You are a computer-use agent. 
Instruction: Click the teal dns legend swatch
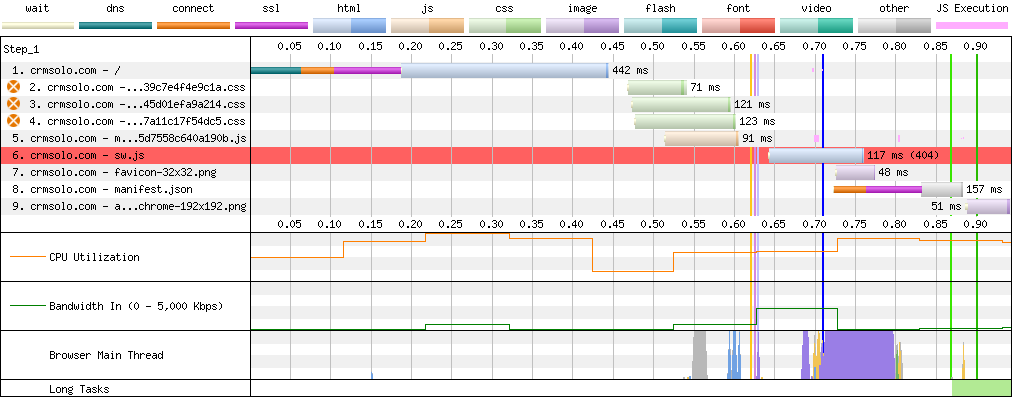[x=116, y=26]
